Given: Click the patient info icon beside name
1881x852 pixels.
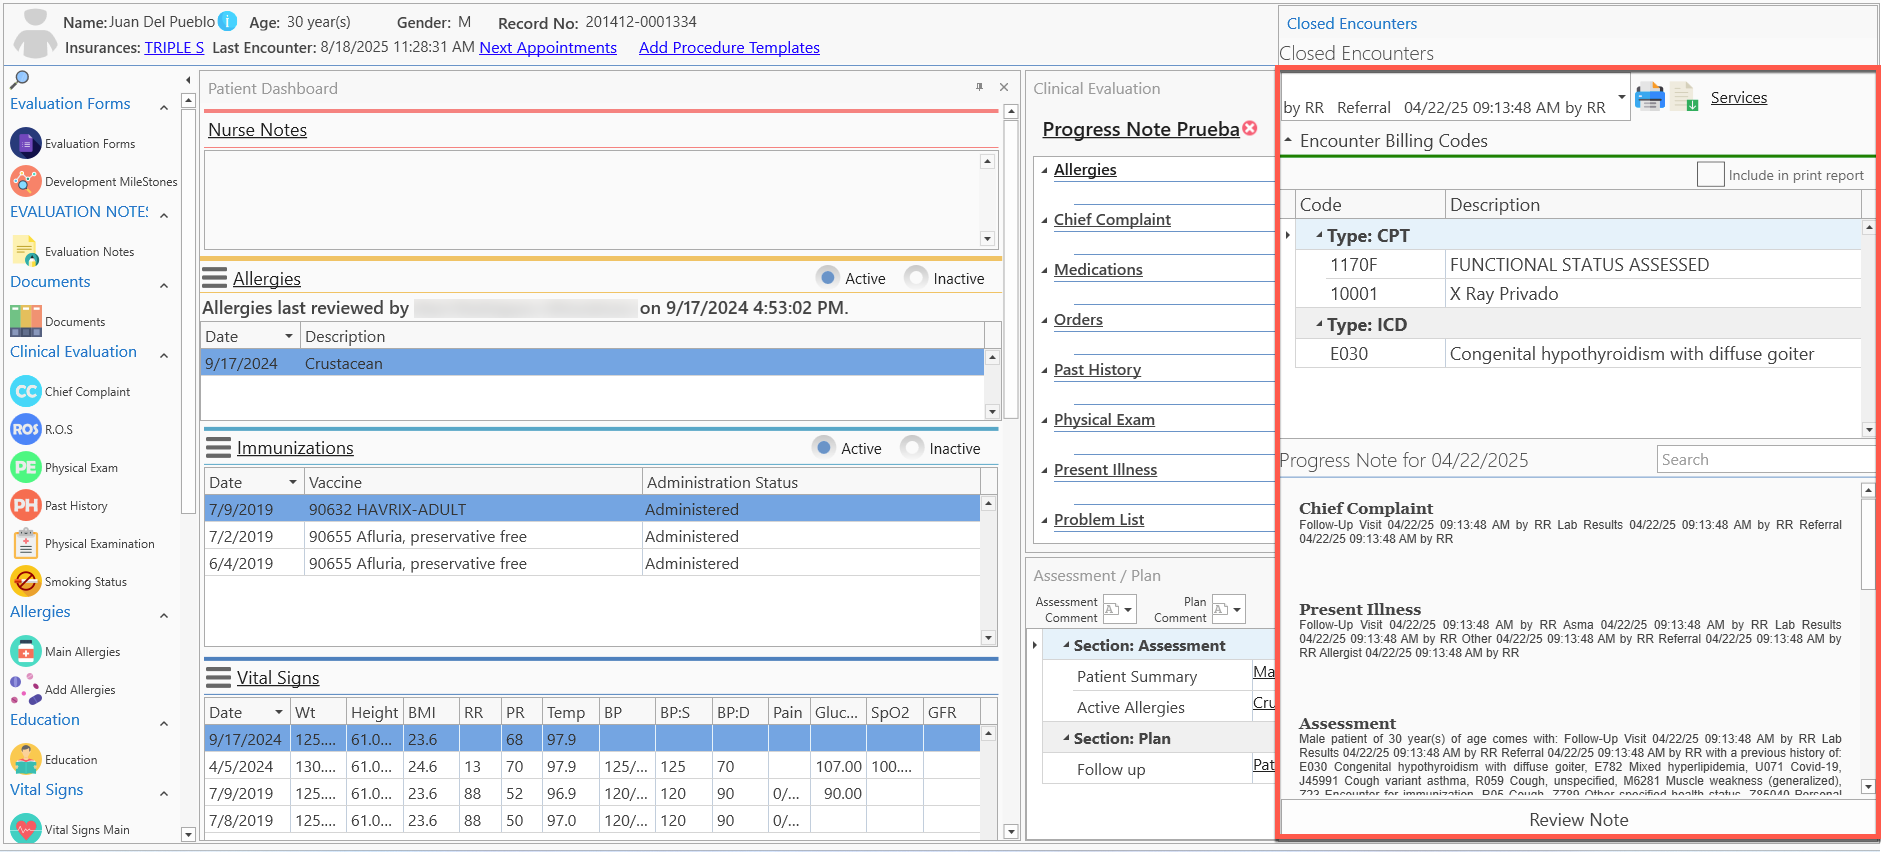Looking at the screenshot, I should tap(228, 21).
